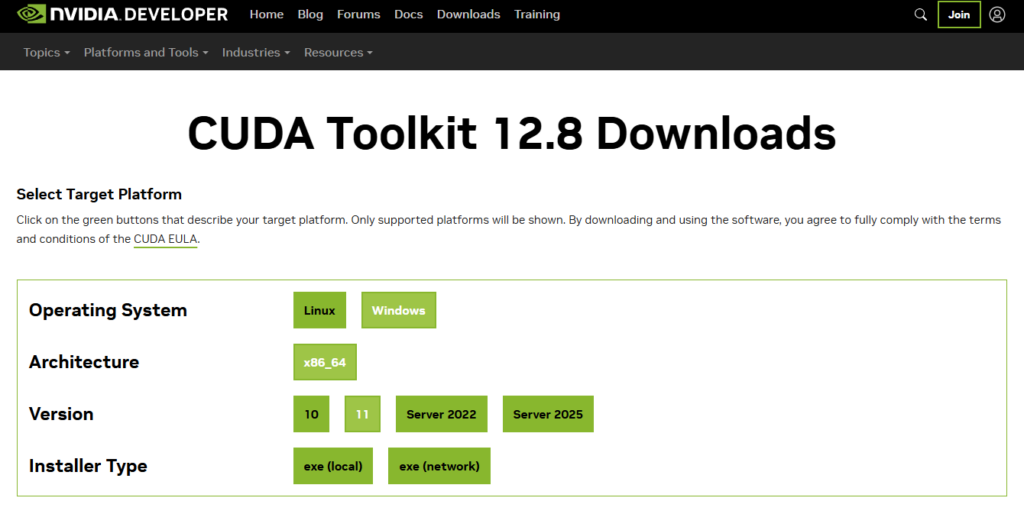Open Platforms and Tools dropdown

click(x=146, y=53)
